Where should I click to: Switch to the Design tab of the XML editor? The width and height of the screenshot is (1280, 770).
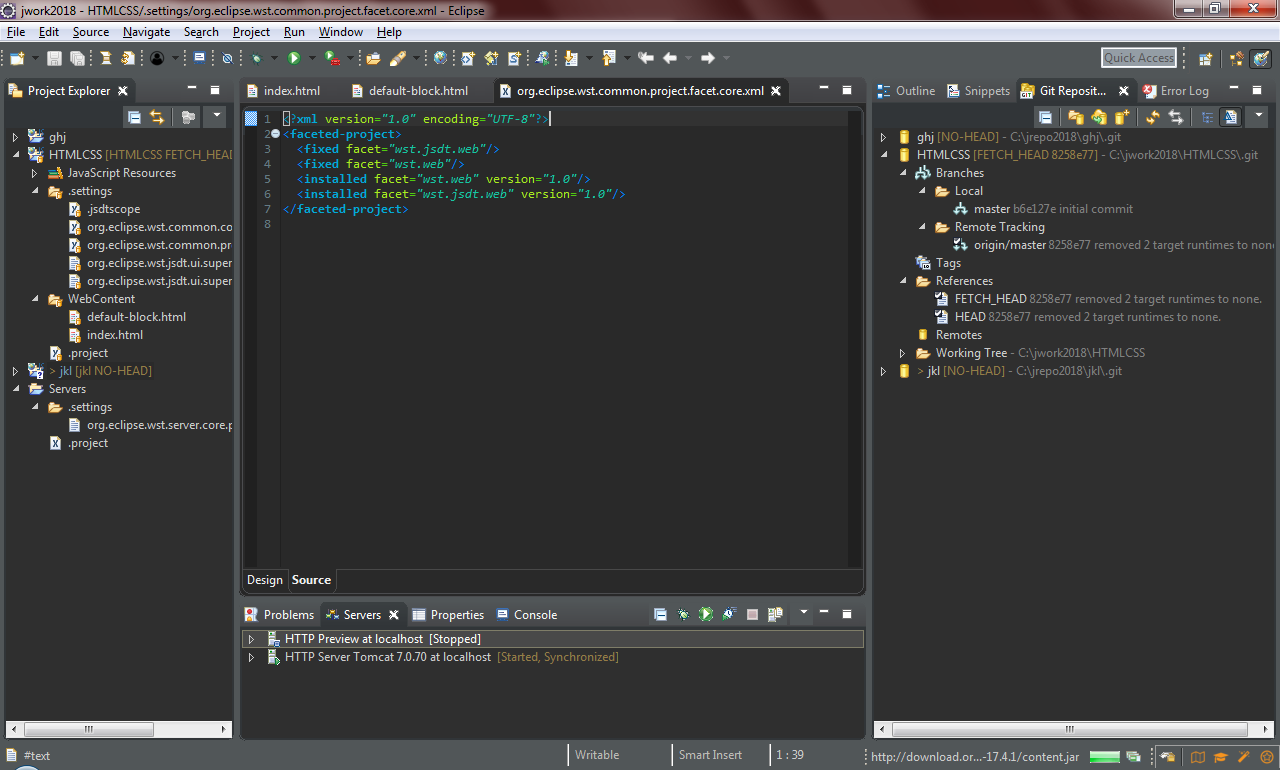pyautogui.click(x=265, y=580)
